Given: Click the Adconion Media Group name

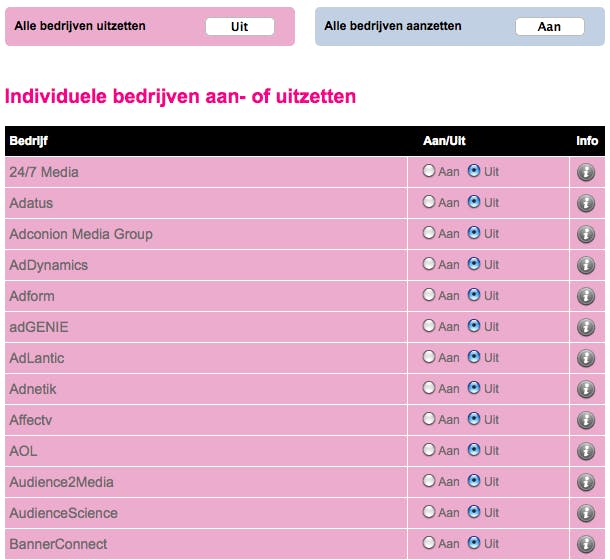Looking at the screenshot, I should [x=81, y=234].
